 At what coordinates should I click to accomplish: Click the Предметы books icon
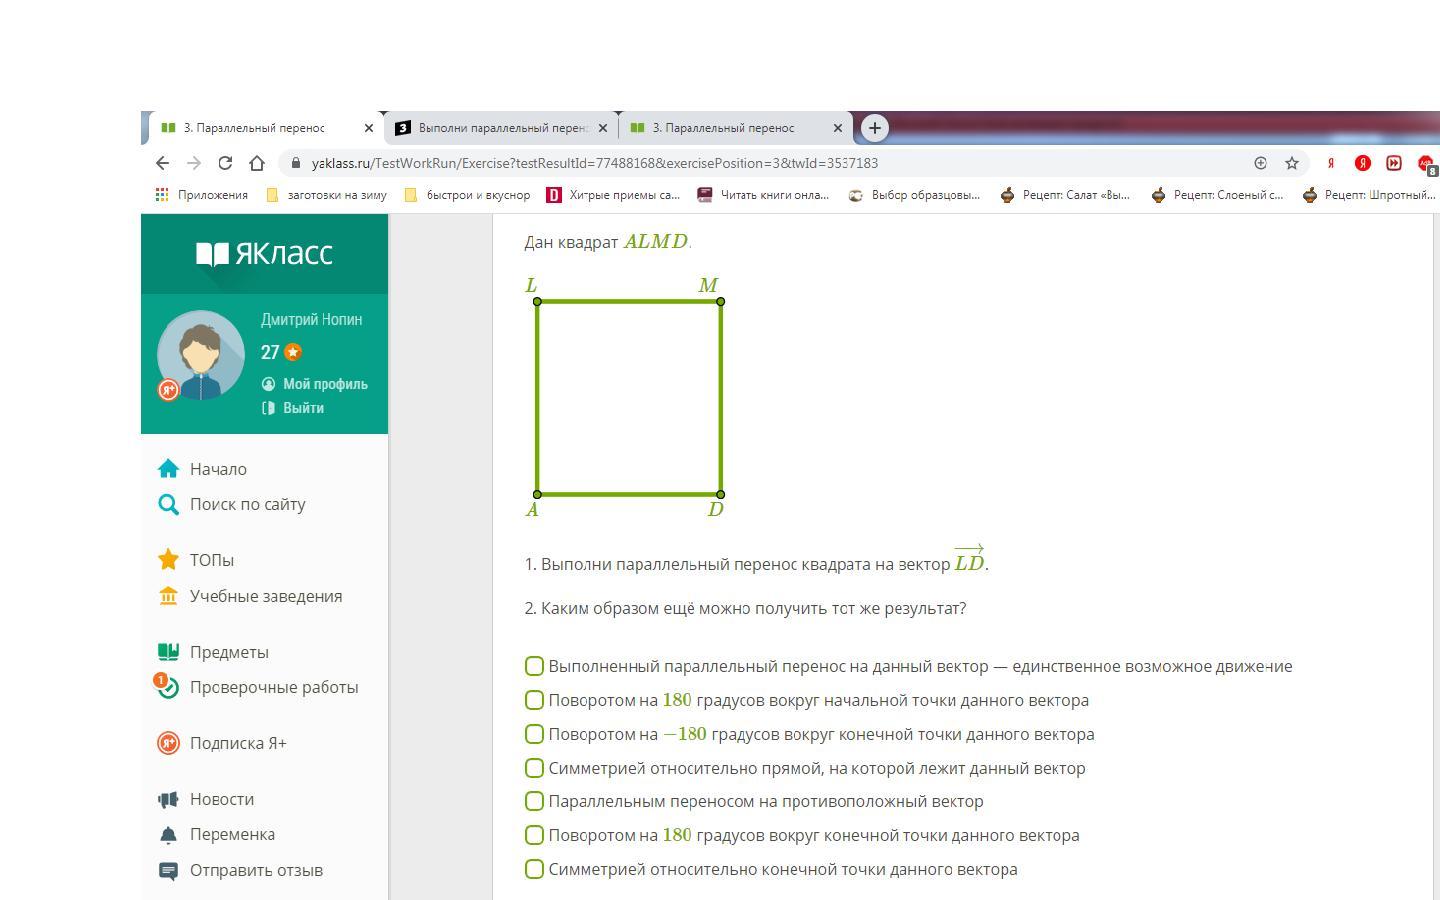click(x=168, y=652)
